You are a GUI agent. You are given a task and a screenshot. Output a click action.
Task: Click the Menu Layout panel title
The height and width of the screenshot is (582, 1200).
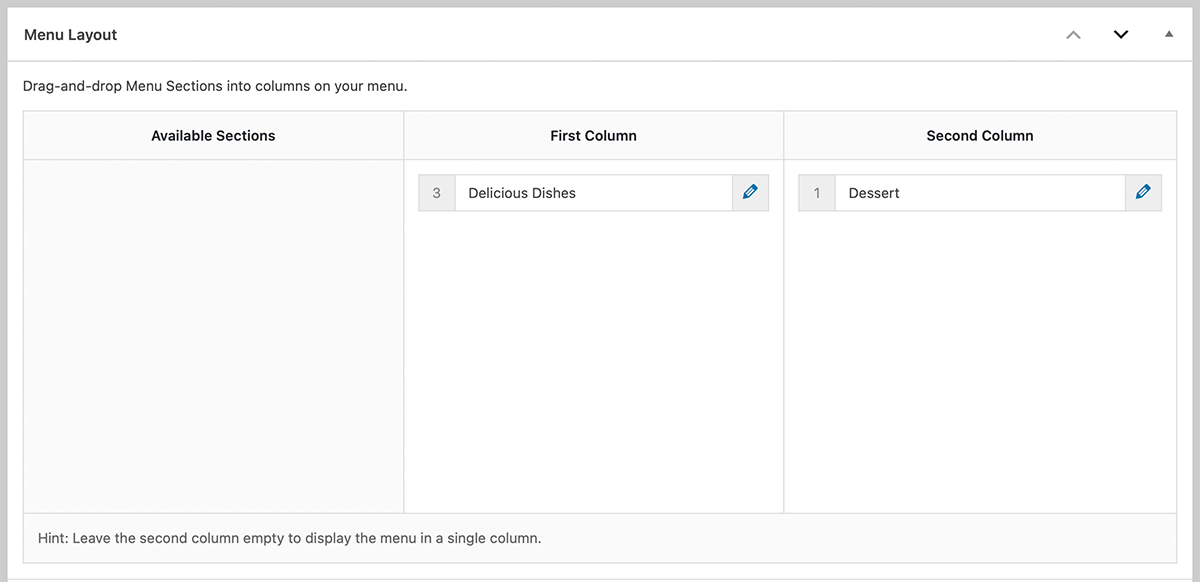70,35
